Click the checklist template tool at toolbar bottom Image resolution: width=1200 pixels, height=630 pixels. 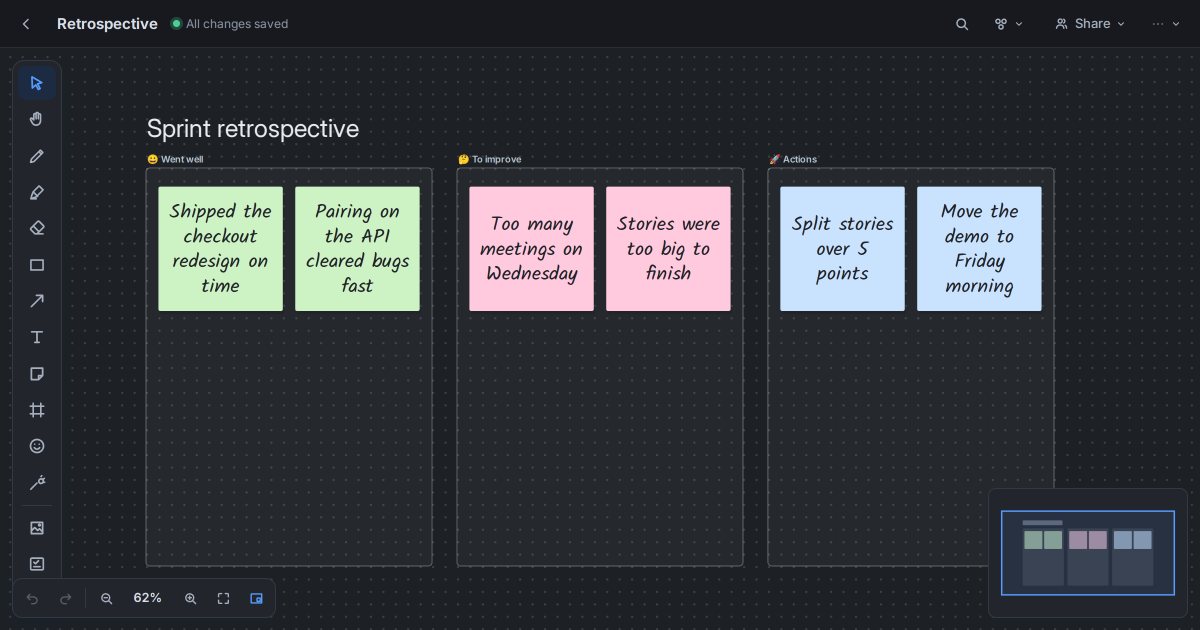[37, 563]
